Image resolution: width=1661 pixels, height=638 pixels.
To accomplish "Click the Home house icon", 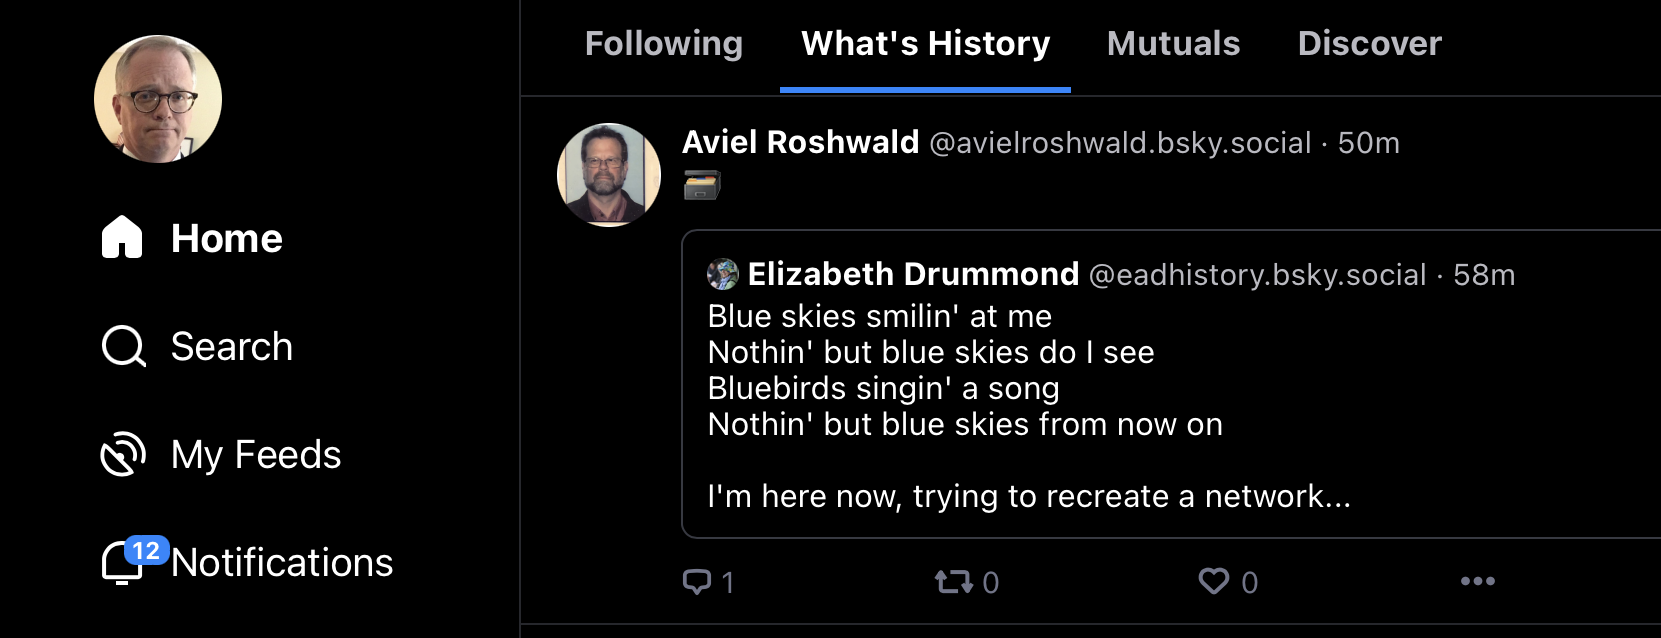I will click(x=122, y=237).
